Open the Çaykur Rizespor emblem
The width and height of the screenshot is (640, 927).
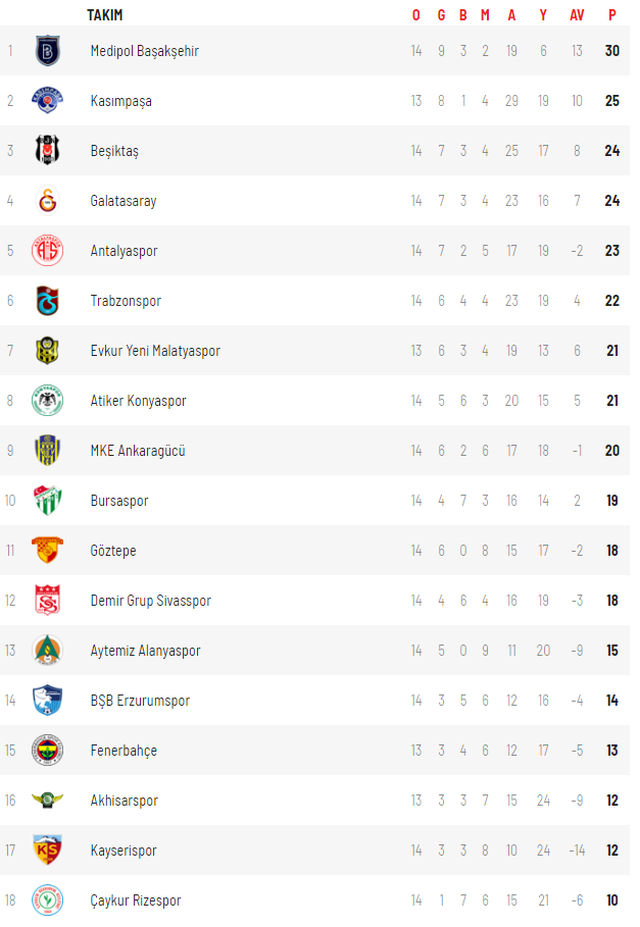(48, 900)
